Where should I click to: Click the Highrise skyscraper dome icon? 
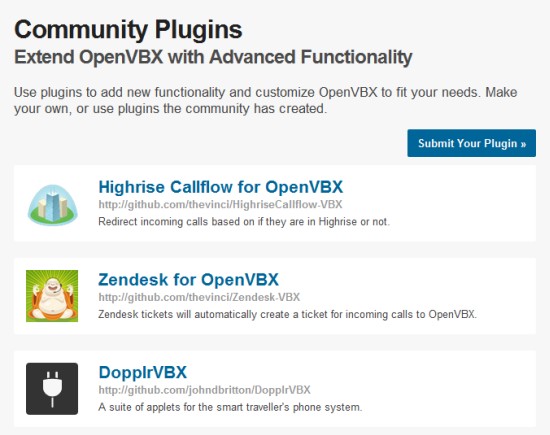click(x=52, y=205)
